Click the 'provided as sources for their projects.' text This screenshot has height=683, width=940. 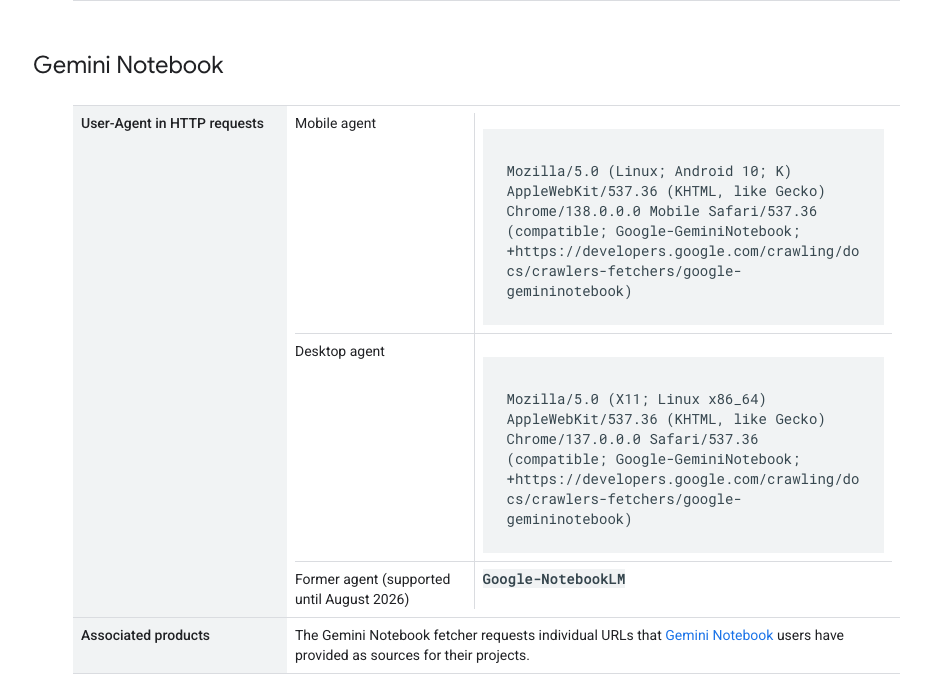(x=412, y=655)
